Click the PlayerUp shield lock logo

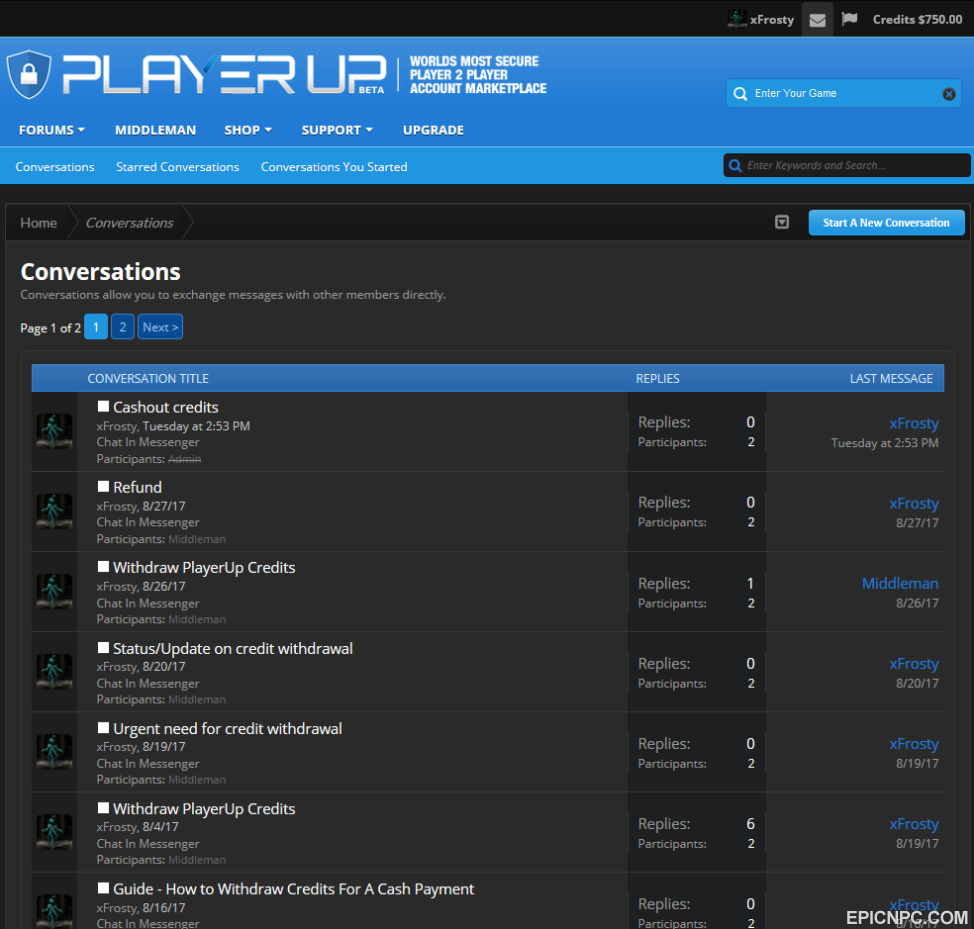[x=29, y=75]
